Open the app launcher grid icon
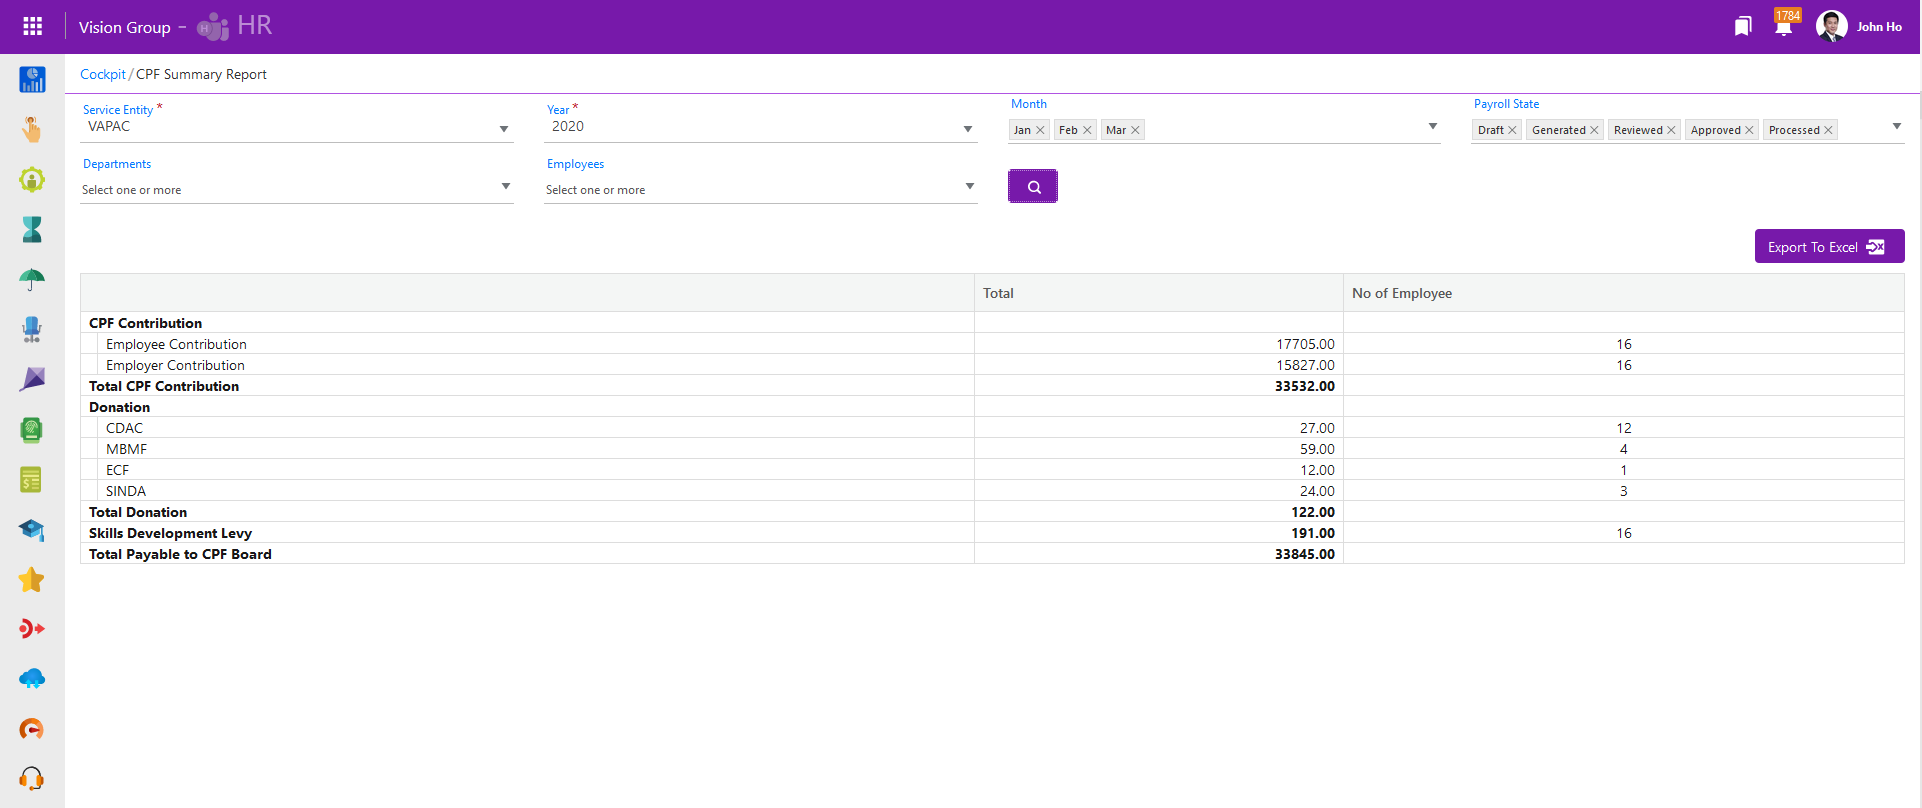Image resolution: width=1922 pixels, height=808 pixels. (32, 26)
